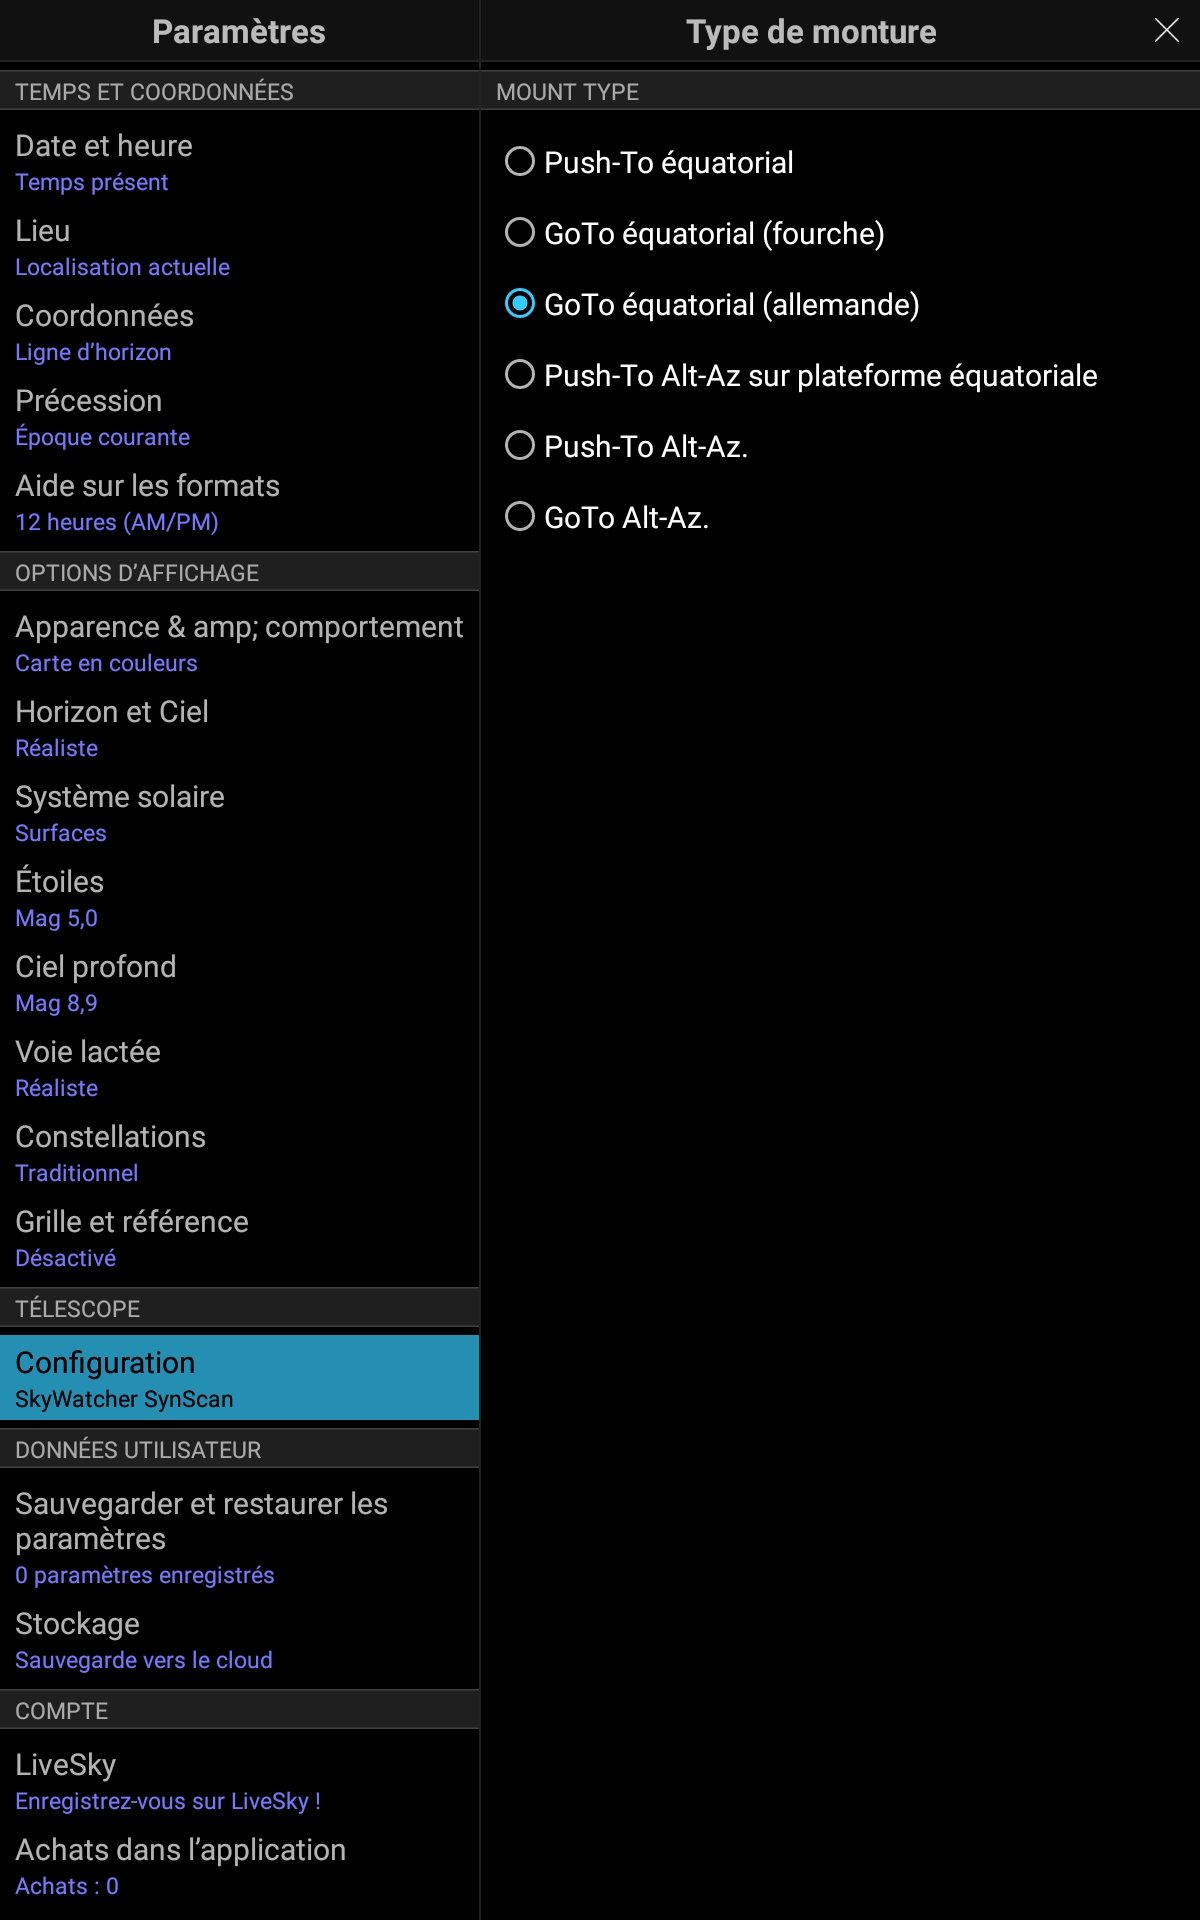The height and width of the screenshot is (1920, 1200).
Task: Choose GoTo Alt-Az. mount type
Action: 520,517
